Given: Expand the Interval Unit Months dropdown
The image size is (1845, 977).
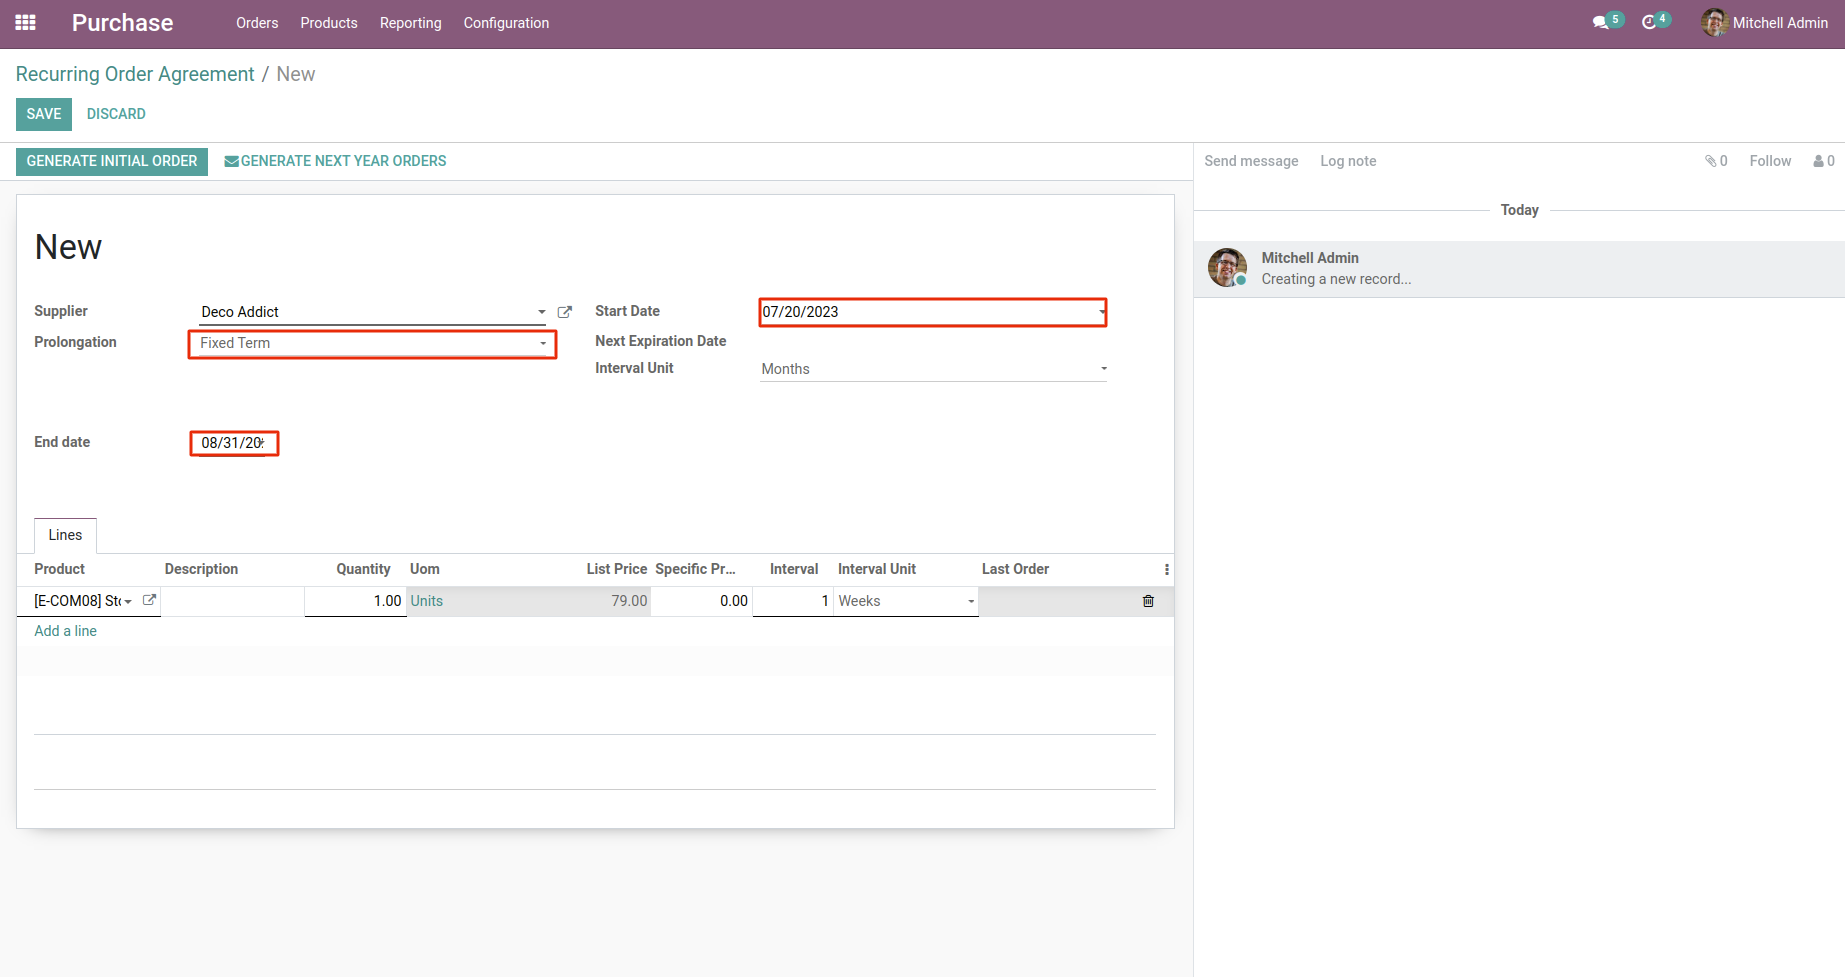Looking at the screenshot, I should pyautogui.click(x=1103, y=369).
